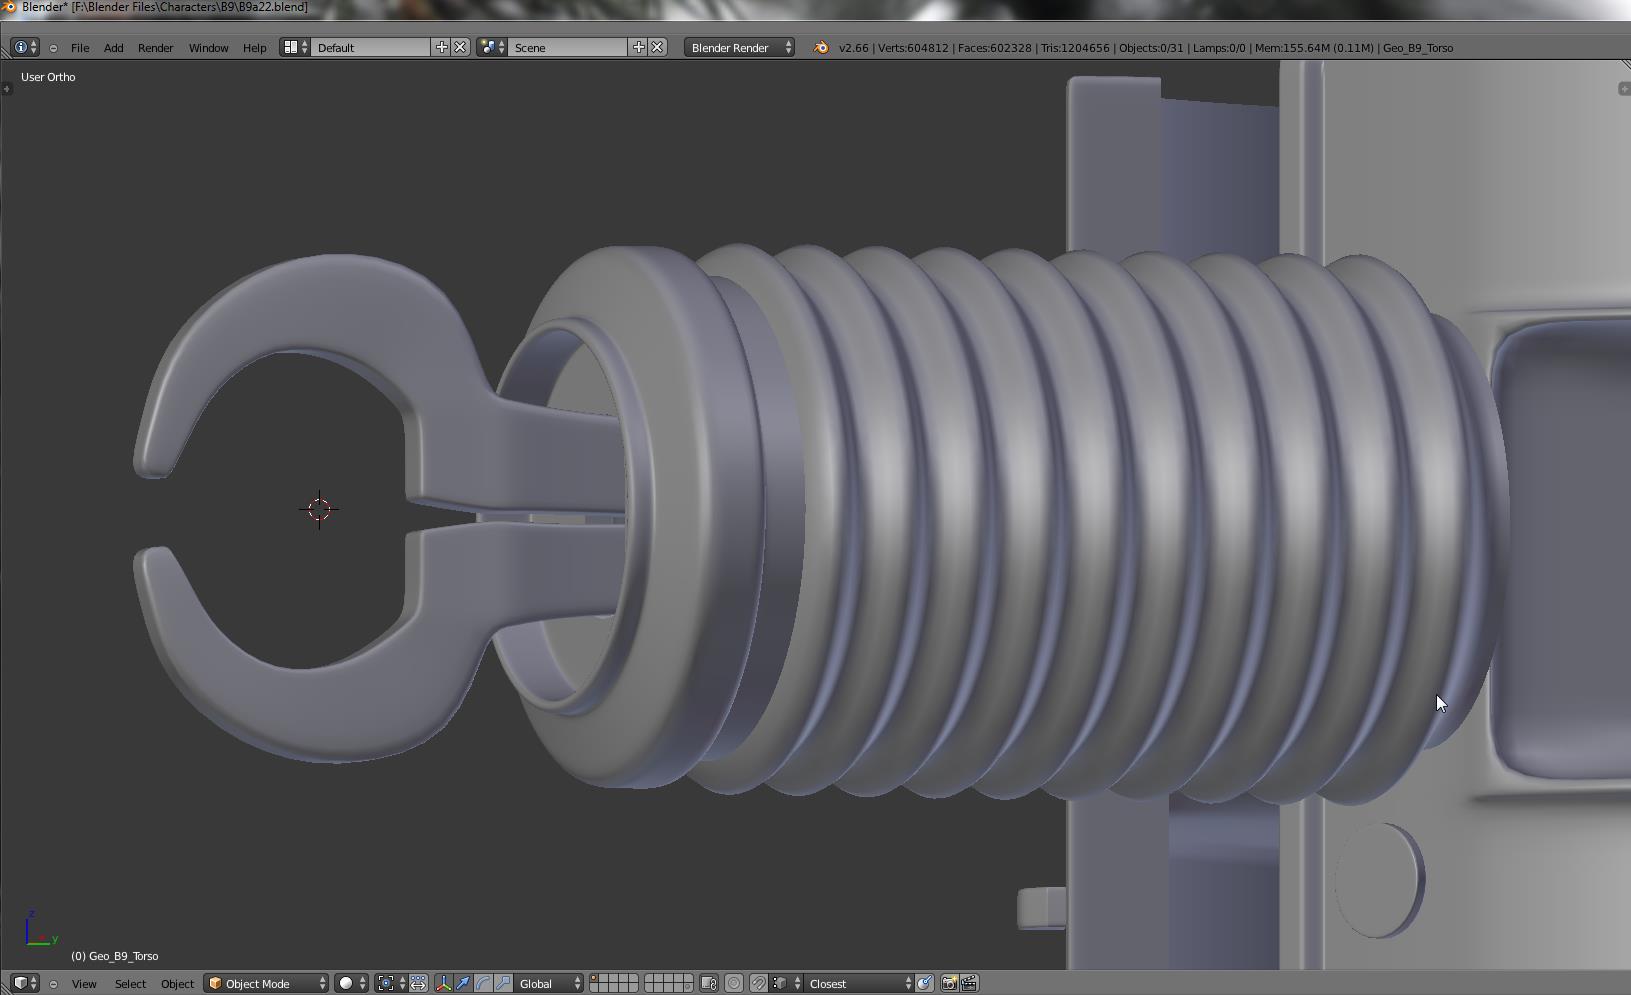This screenshot has width=1631, height=995.
Task: Open viewport shading sphere selector
Action: (x=351, y=984)
